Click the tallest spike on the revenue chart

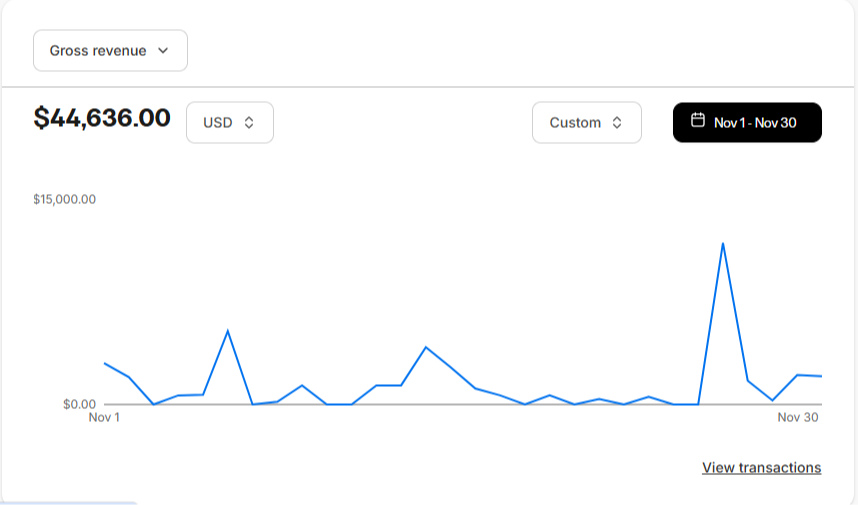(x=723, y=243)
